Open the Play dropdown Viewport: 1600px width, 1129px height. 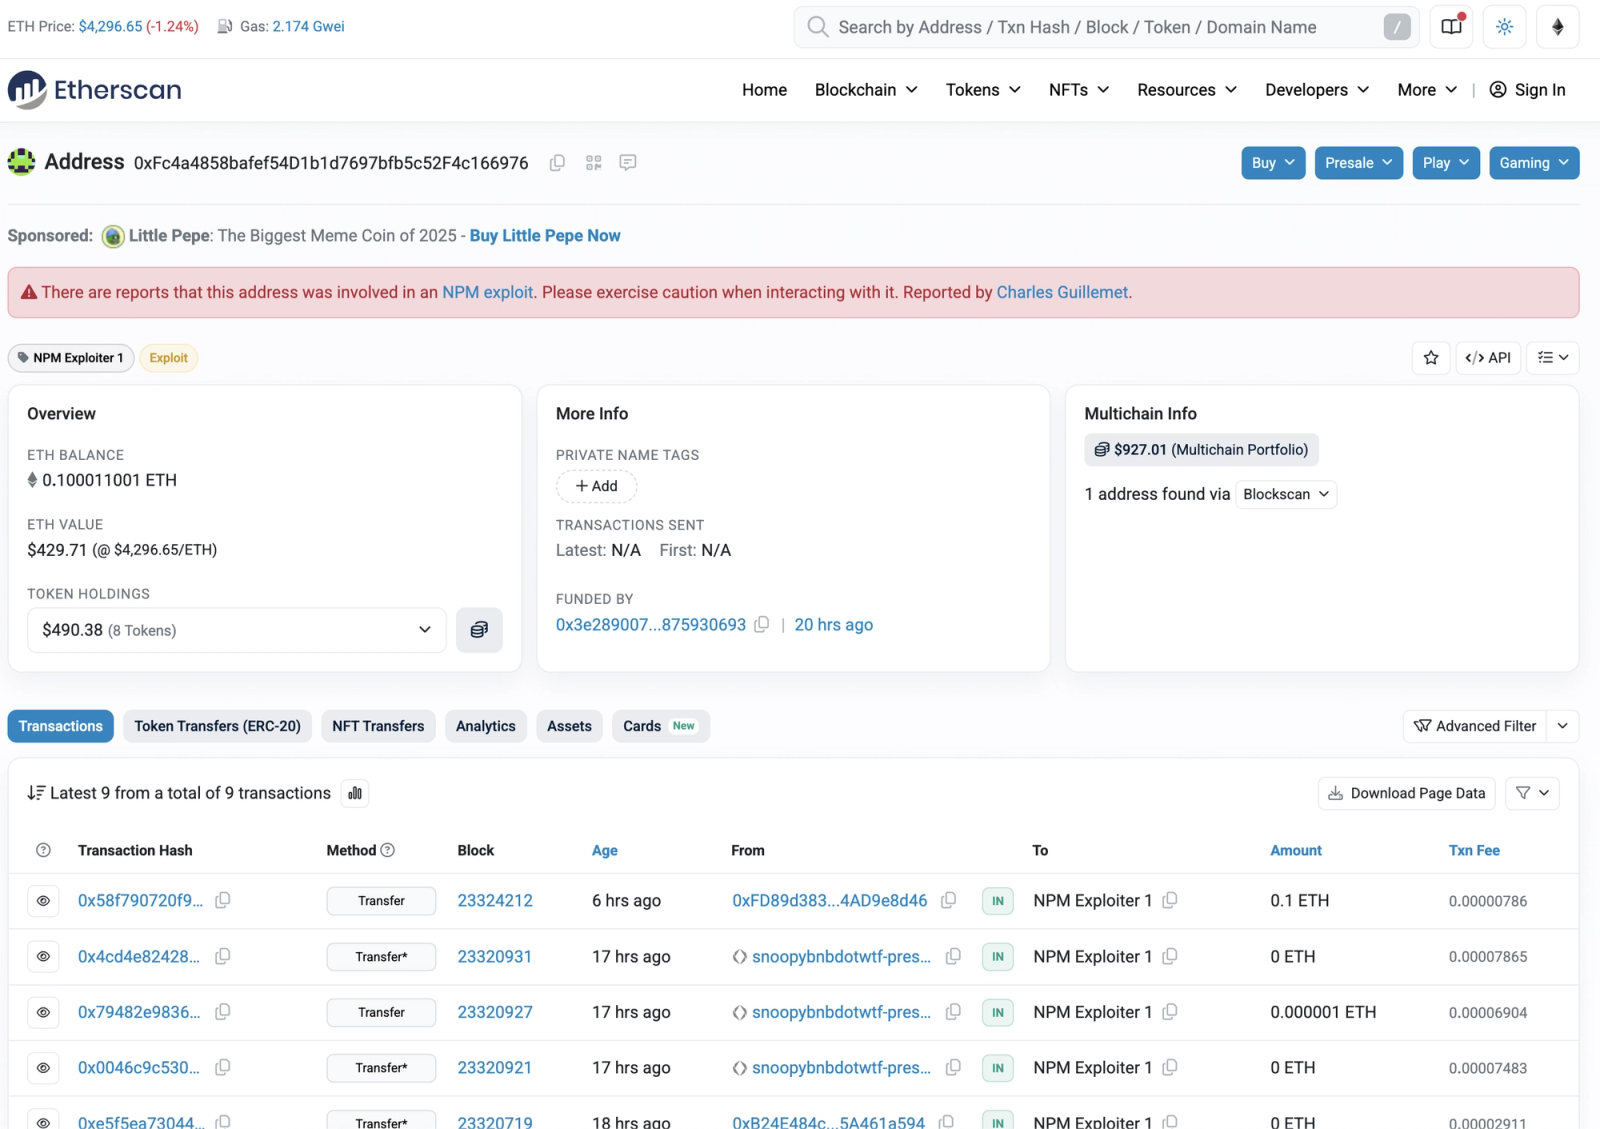[1445, 163]
